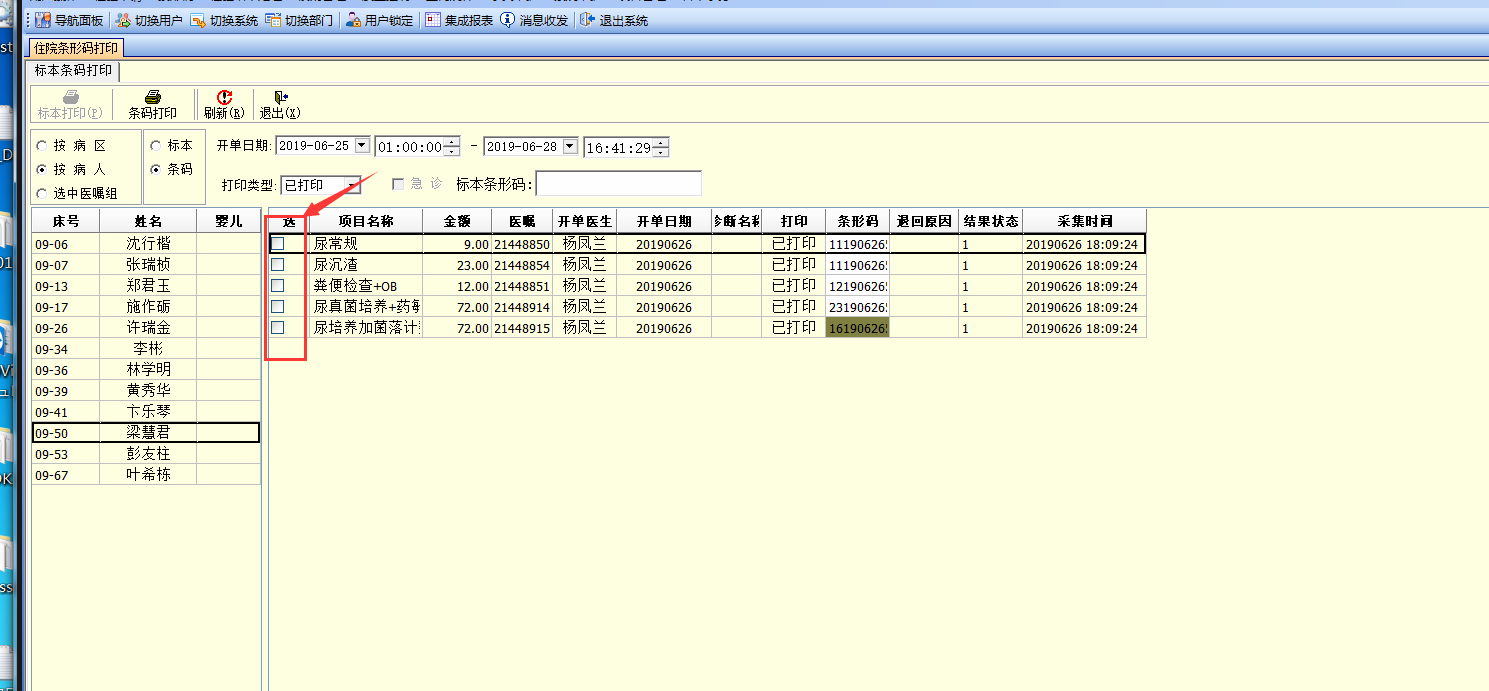
Task: Click the 项目名称 column header
Action: point(366,221)
